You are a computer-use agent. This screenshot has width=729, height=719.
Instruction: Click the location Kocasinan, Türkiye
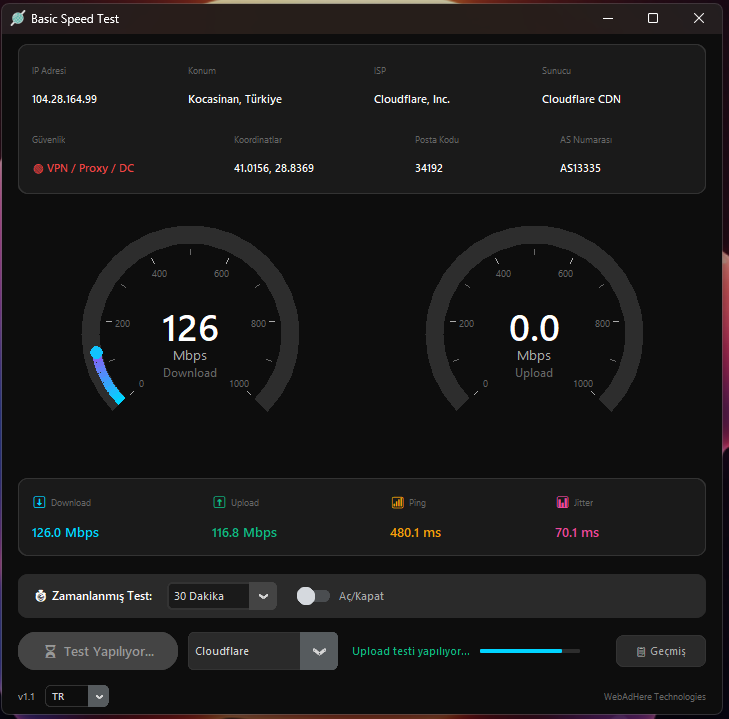pos(235,99)
